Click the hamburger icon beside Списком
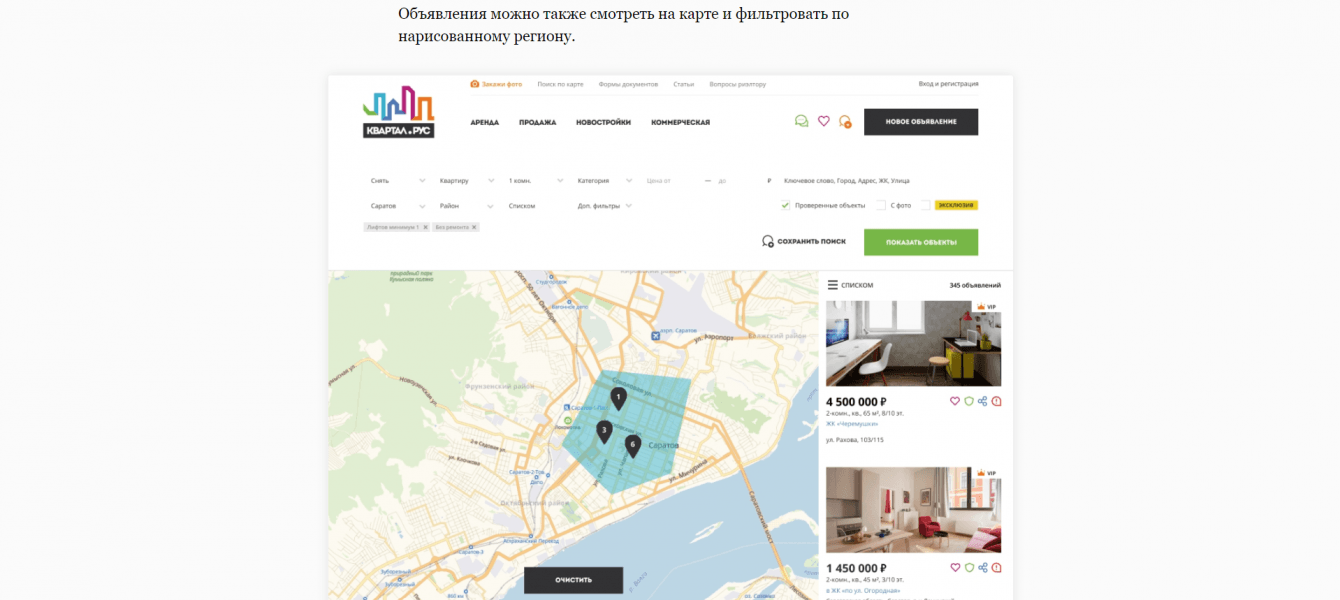This screenshot has height=600, width=1340. [832, 285]
